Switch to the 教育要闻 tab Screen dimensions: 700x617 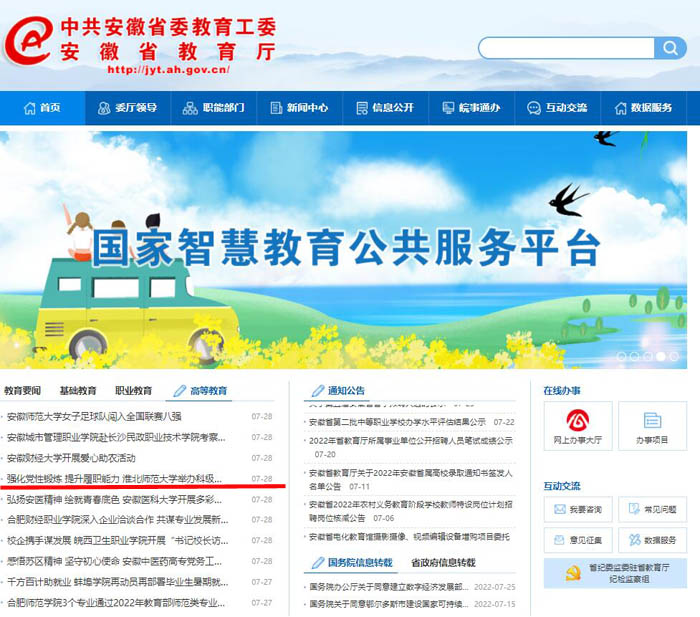pyautogui.click(x=22, y=391)
